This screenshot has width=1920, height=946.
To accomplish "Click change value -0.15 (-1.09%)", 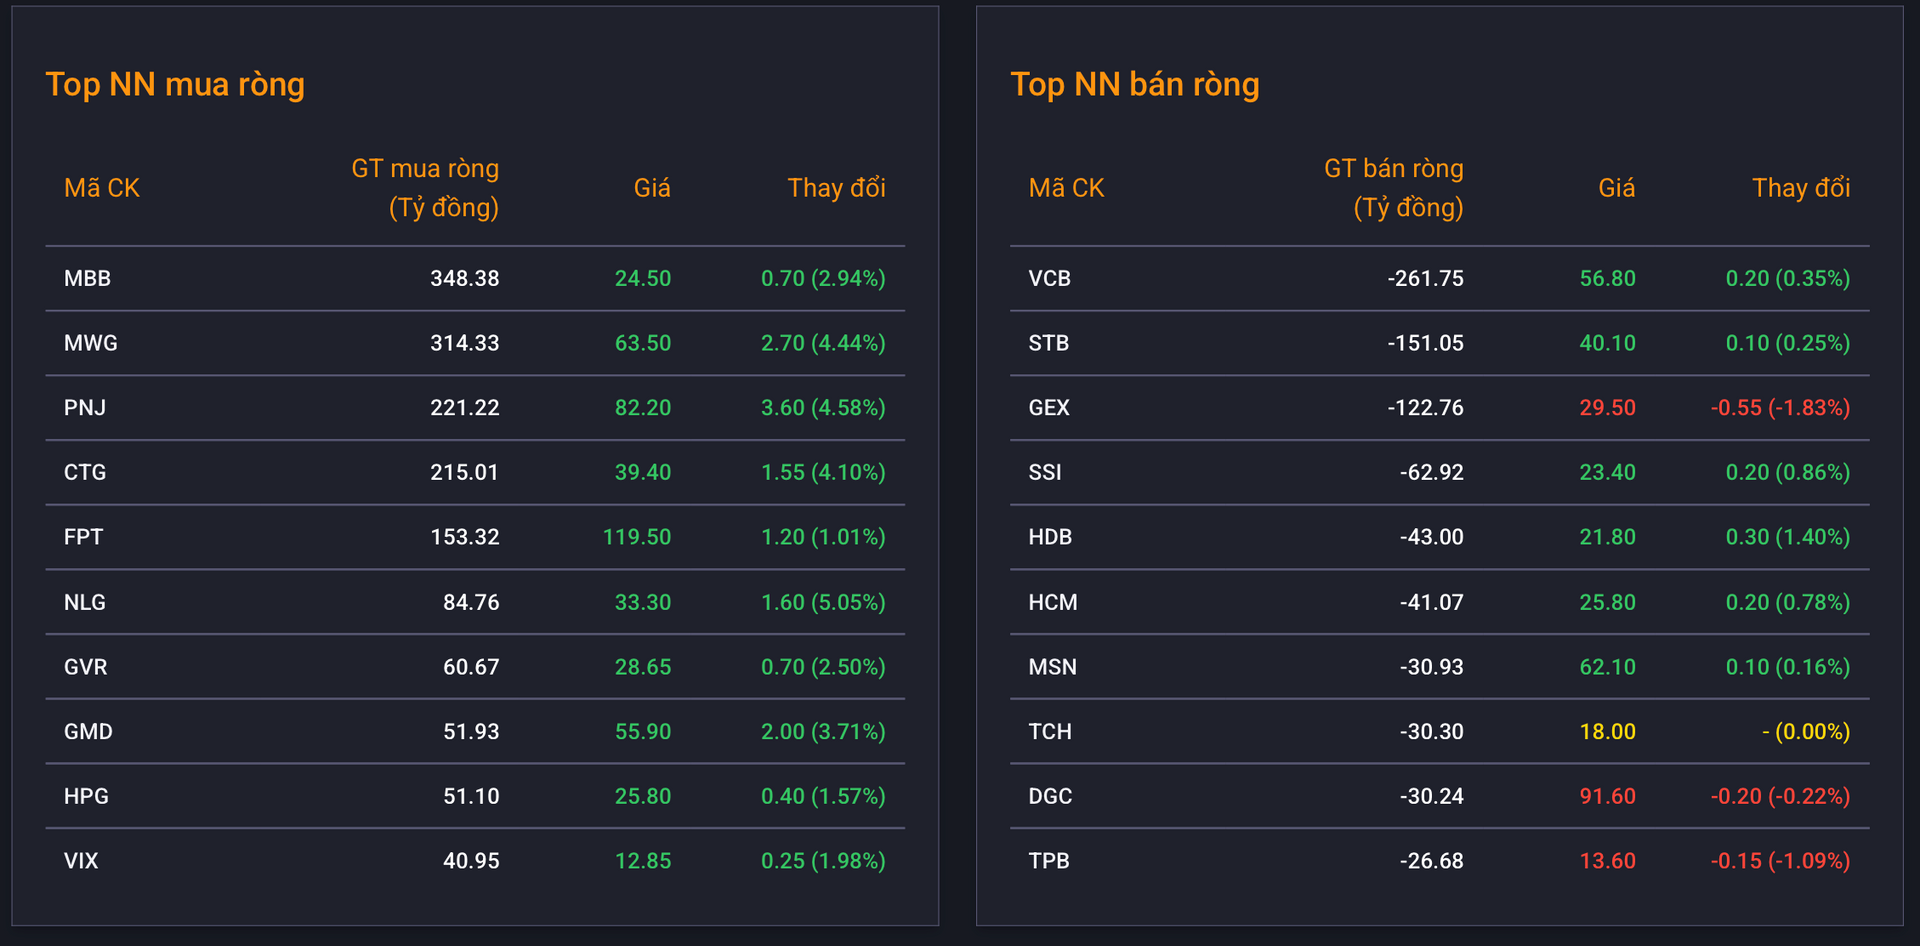I will (x=1780, y=861).
